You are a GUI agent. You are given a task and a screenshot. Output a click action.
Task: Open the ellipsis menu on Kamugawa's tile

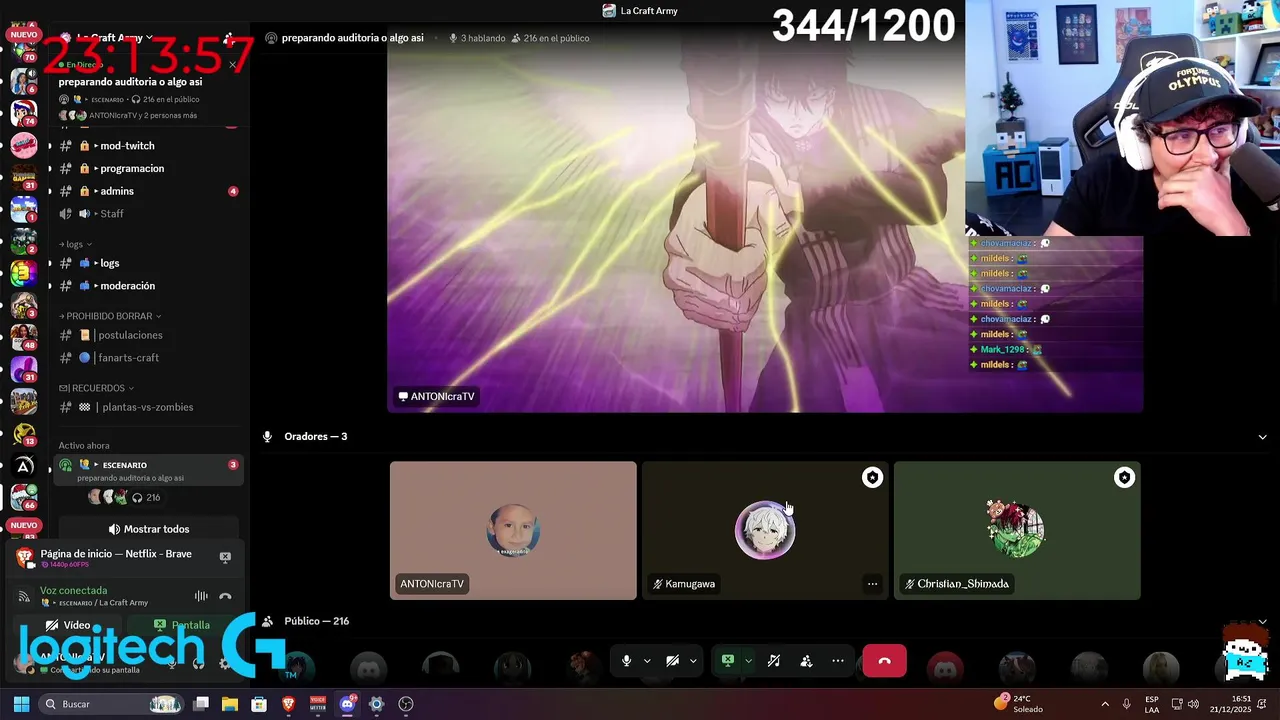[x=872, y=584]
